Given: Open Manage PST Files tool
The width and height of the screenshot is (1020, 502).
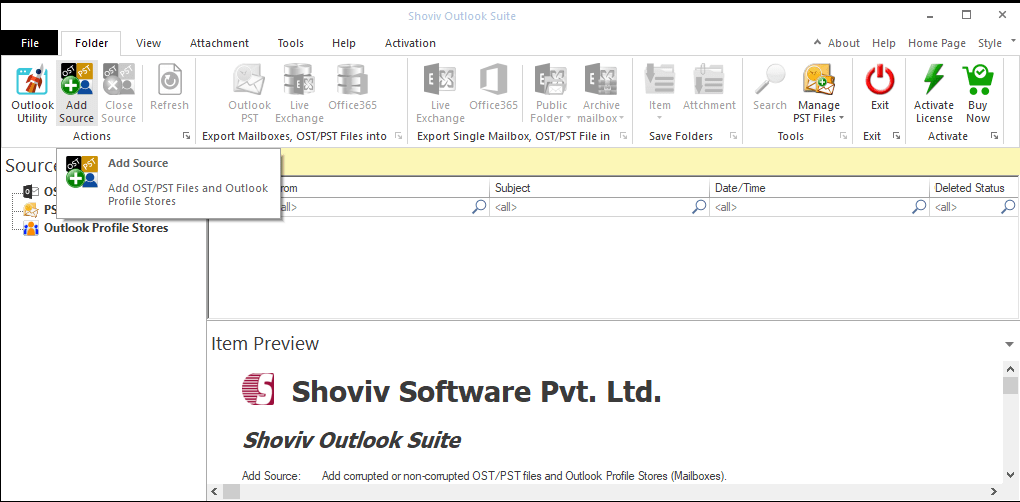Looking at the screenshot, I should tap(818, 94).
